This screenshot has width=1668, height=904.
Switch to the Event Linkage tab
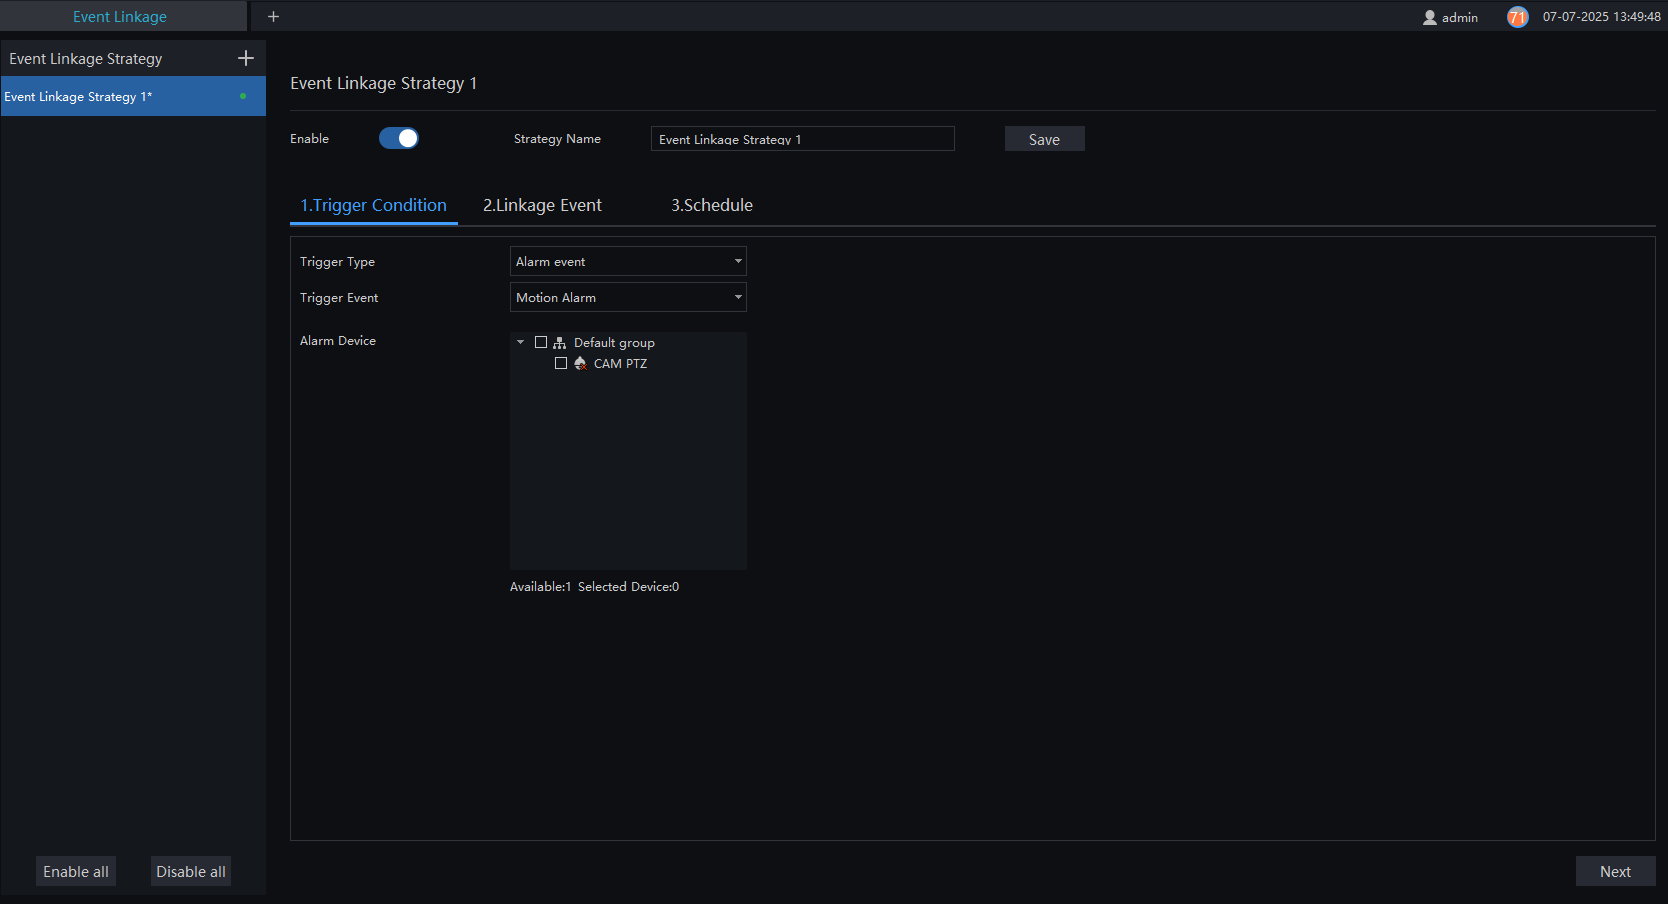pyautogui.click(x=120, y=16)
